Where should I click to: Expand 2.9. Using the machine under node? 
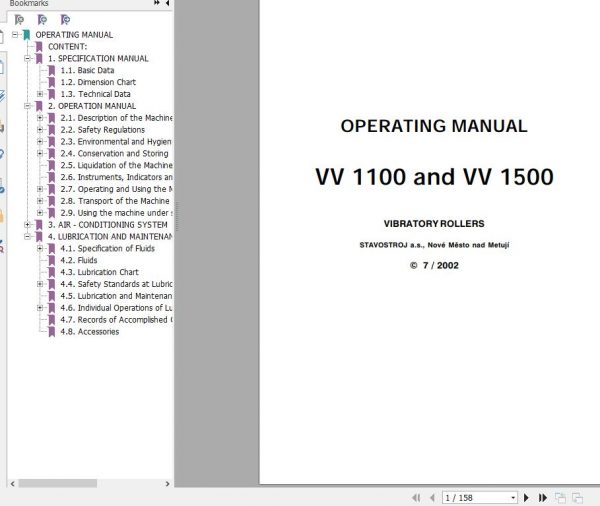click(40, 213)
